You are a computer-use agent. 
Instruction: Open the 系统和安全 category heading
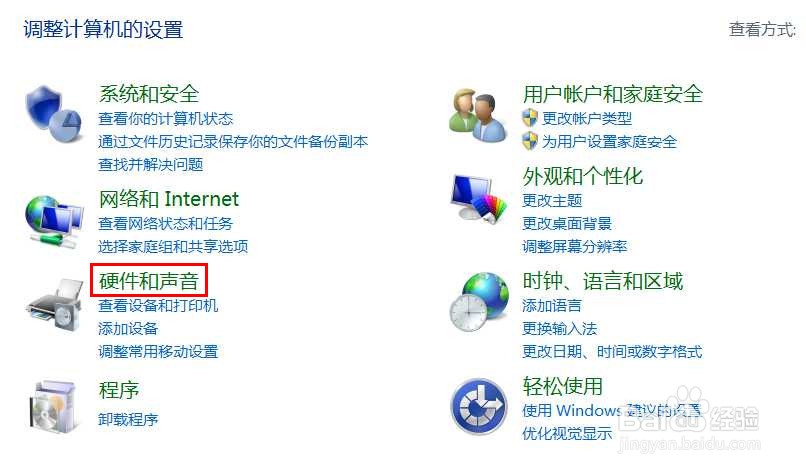[x=149, y=94]
